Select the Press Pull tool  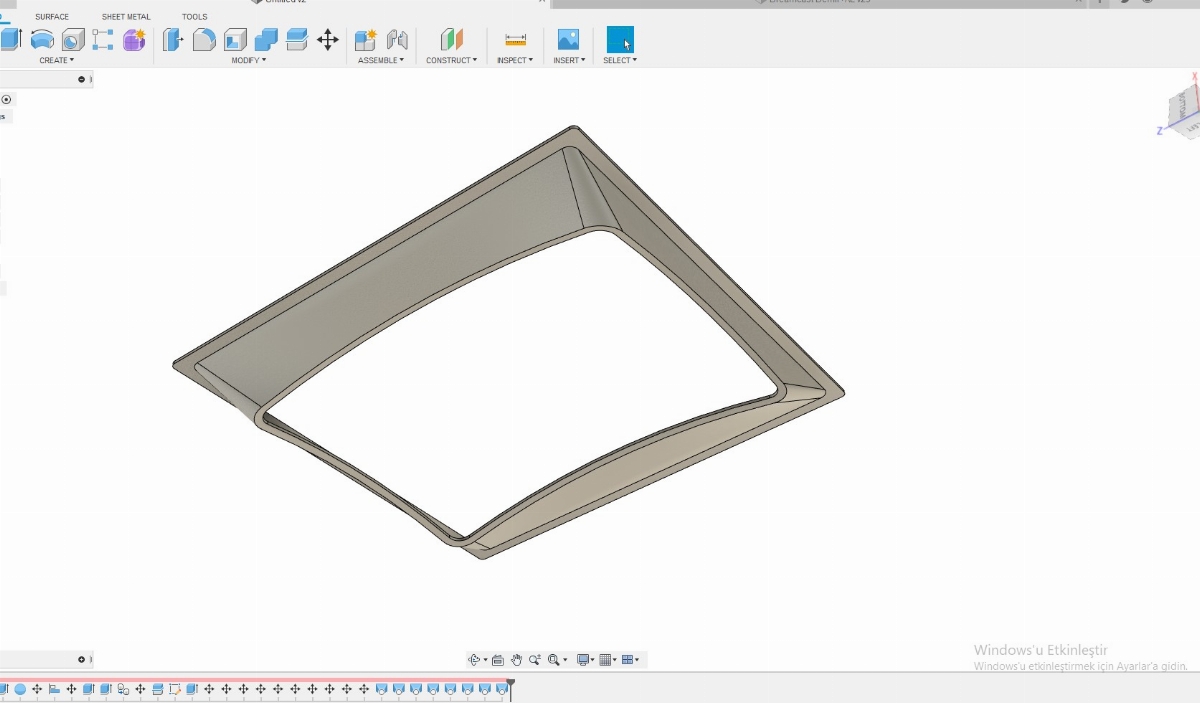[173, 40]
